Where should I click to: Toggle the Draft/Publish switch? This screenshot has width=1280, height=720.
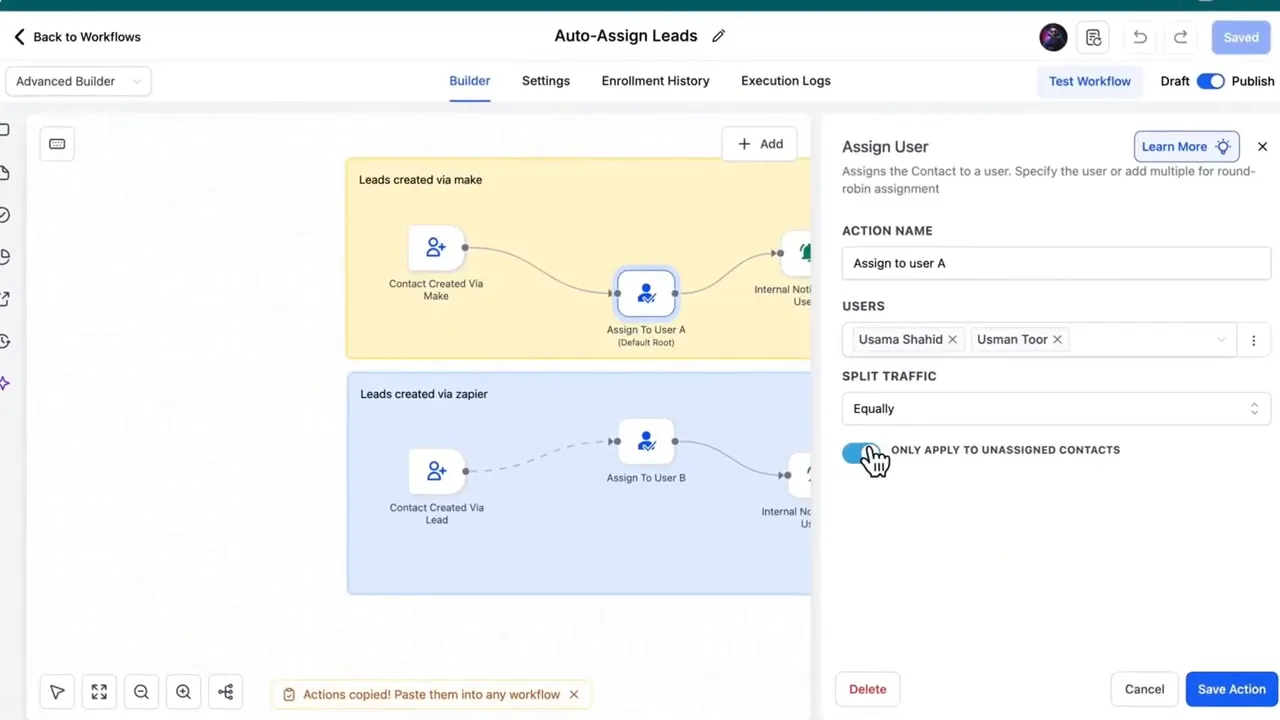[1210, 81]
